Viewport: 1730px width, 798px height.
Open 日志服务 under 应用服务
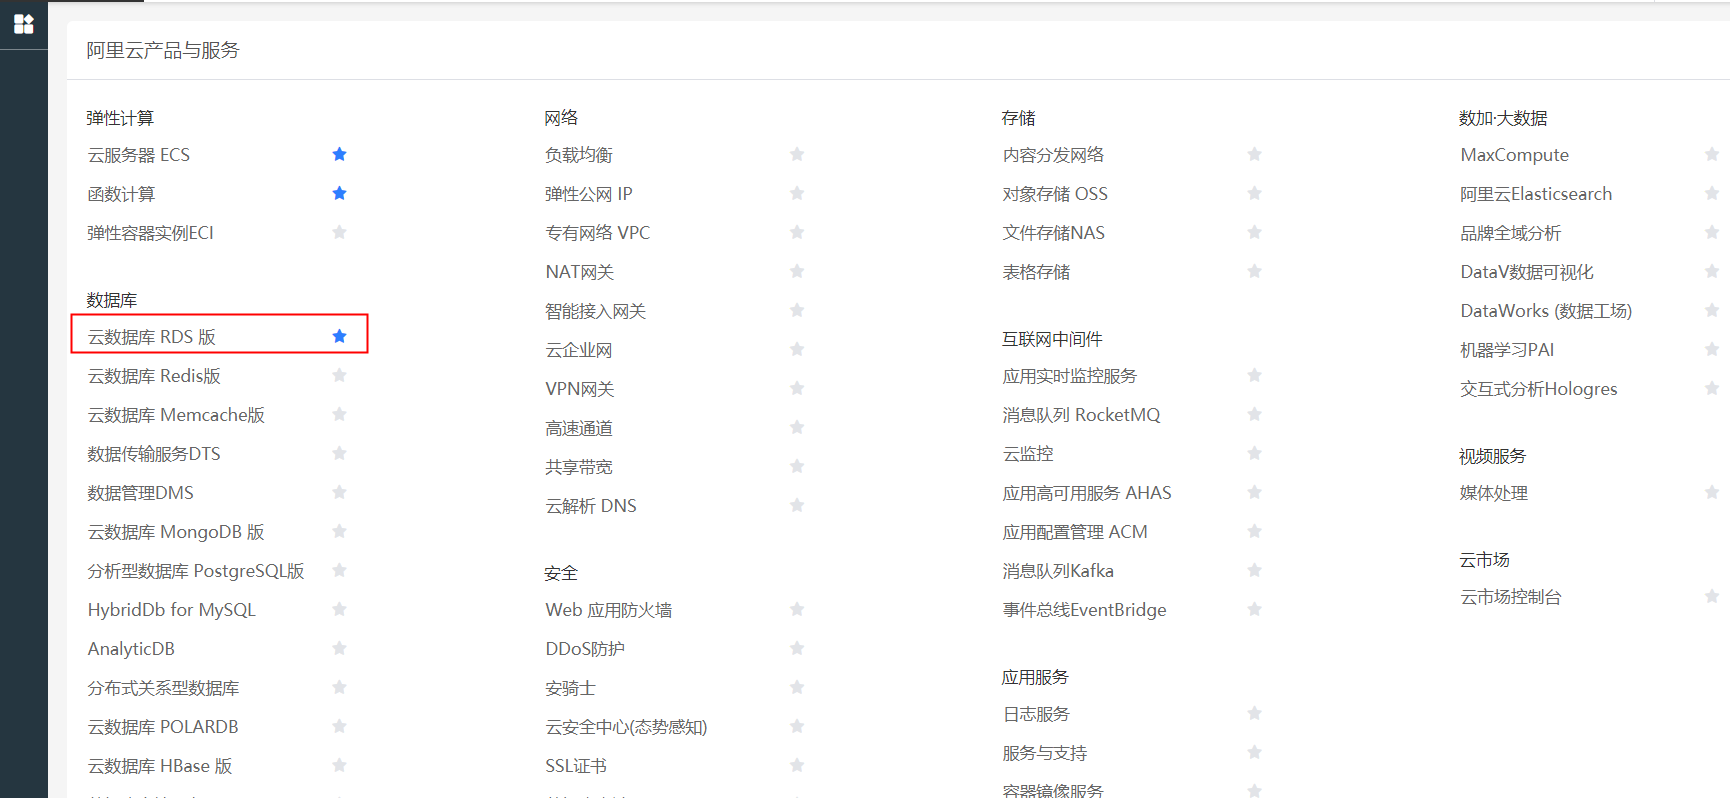(x=1036, y=714)
